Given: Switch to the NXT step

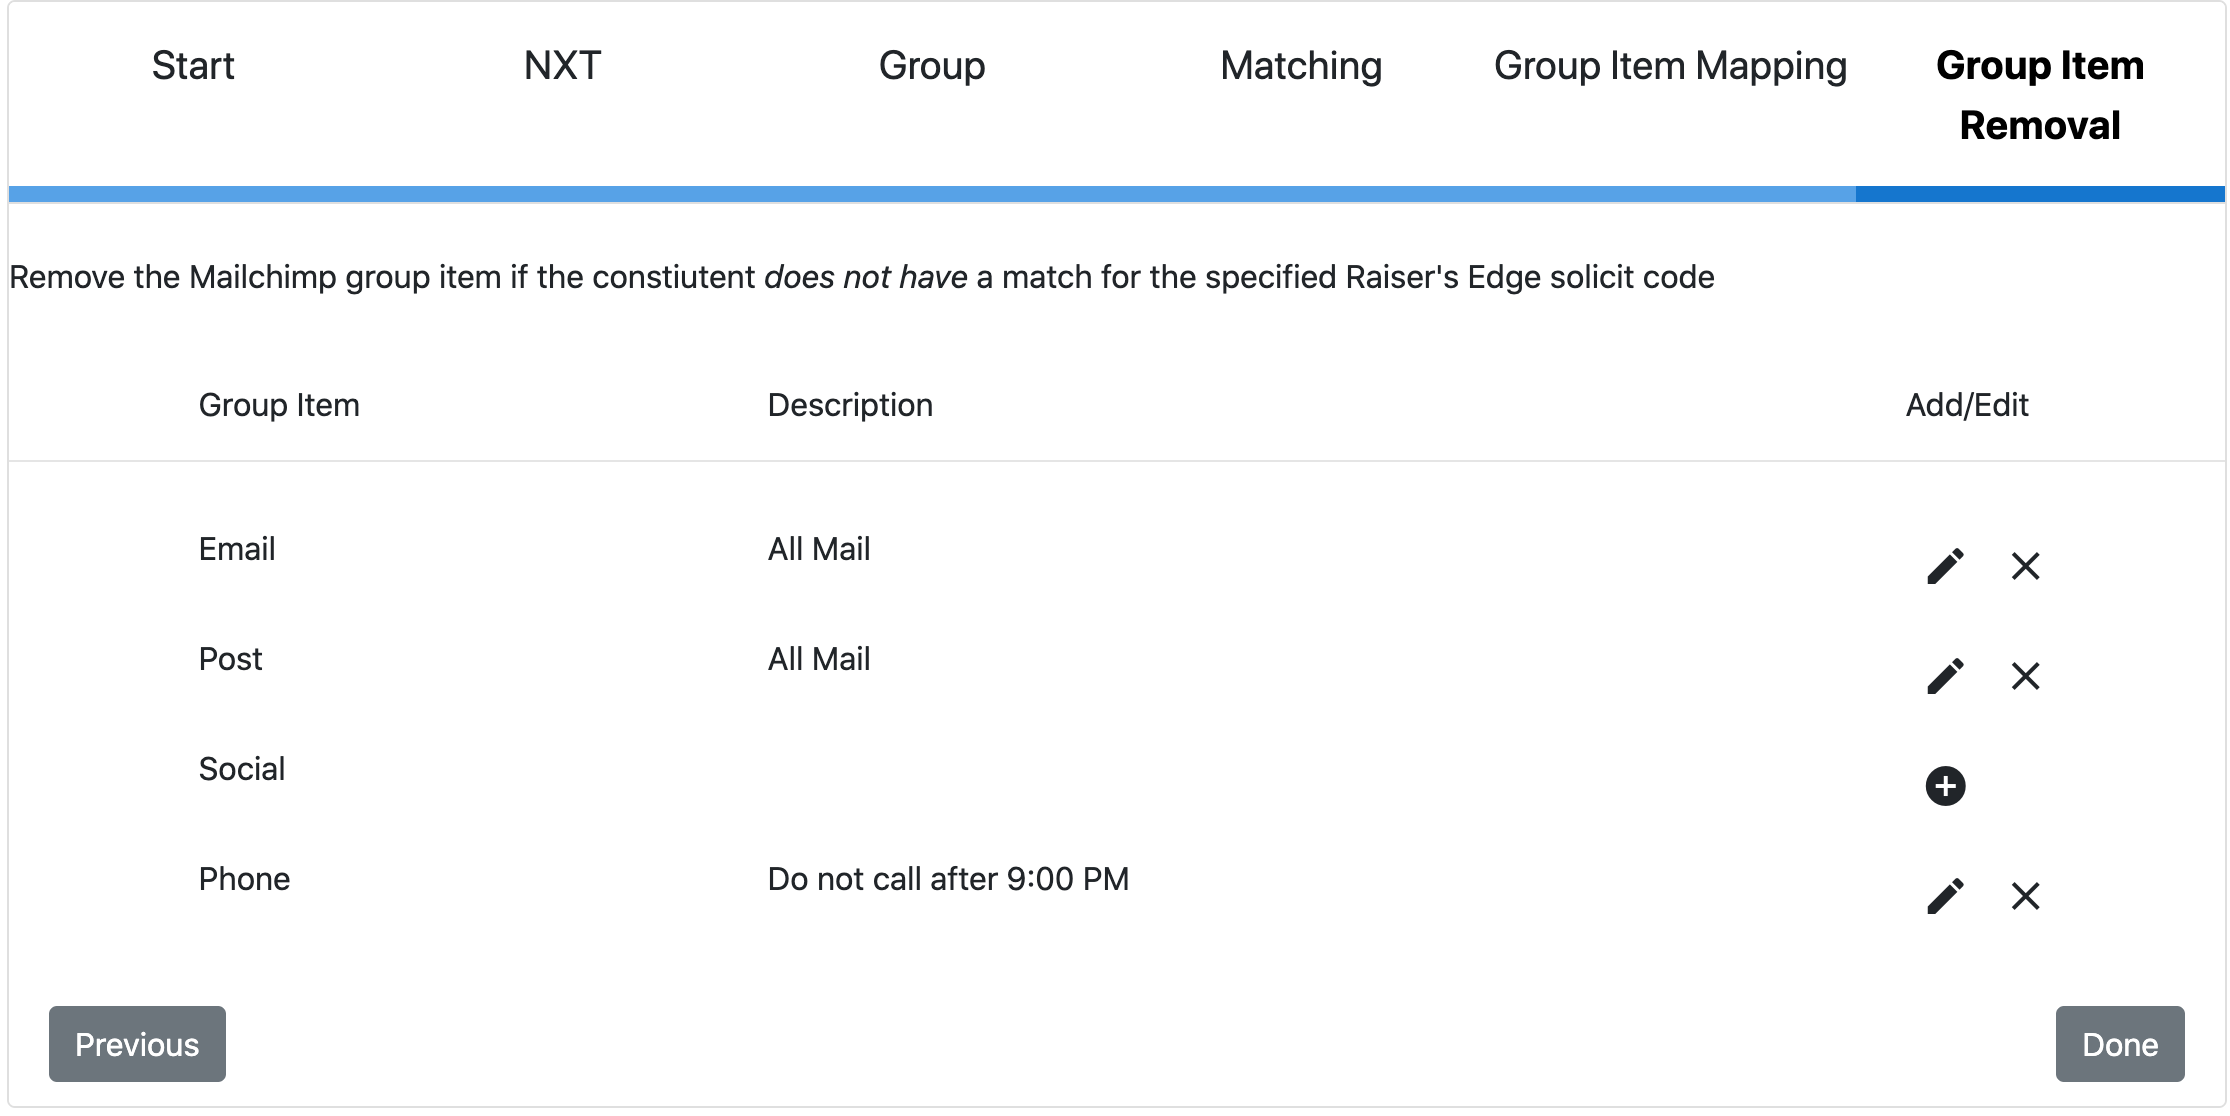Looking at the screenshot, I should click(x=562, y=66).
